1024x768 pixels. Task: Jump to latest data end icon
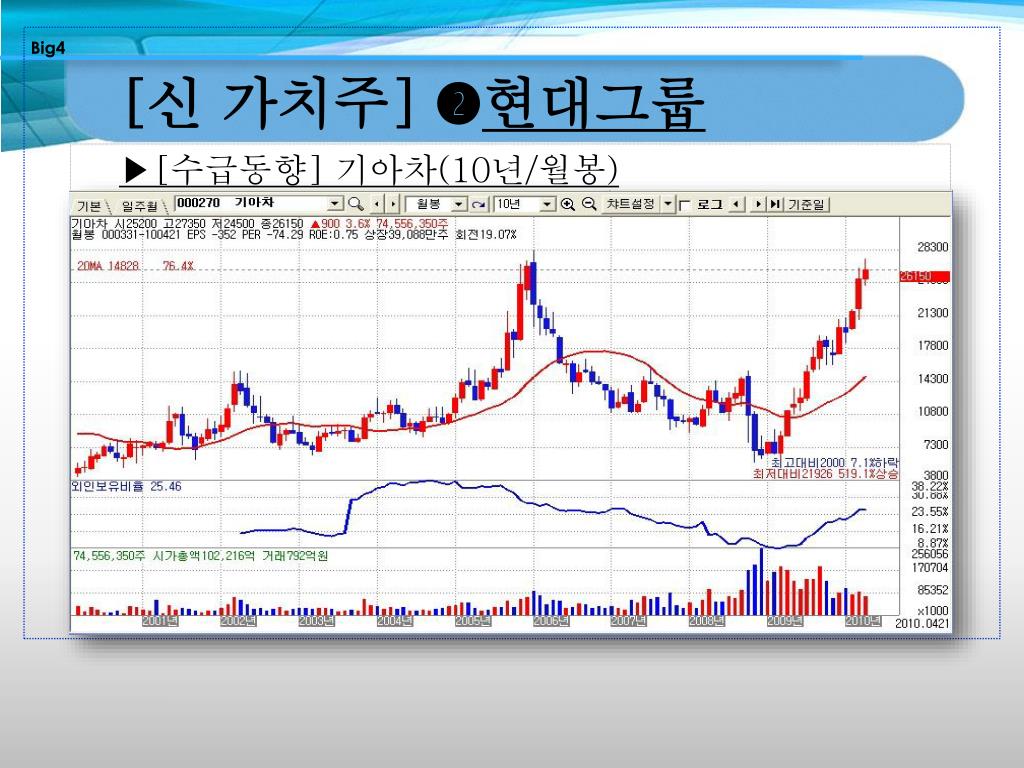pos(775,204)
